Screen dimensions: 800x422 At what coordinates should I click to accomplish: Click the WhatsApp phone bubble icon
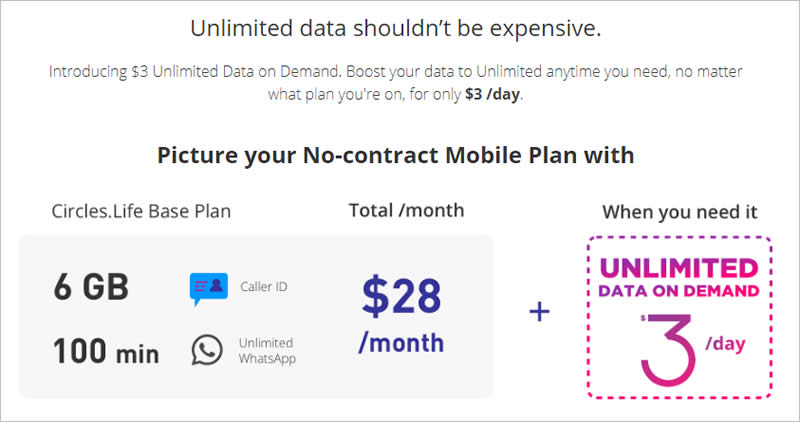pyautogui.click(x=207, y=350)
